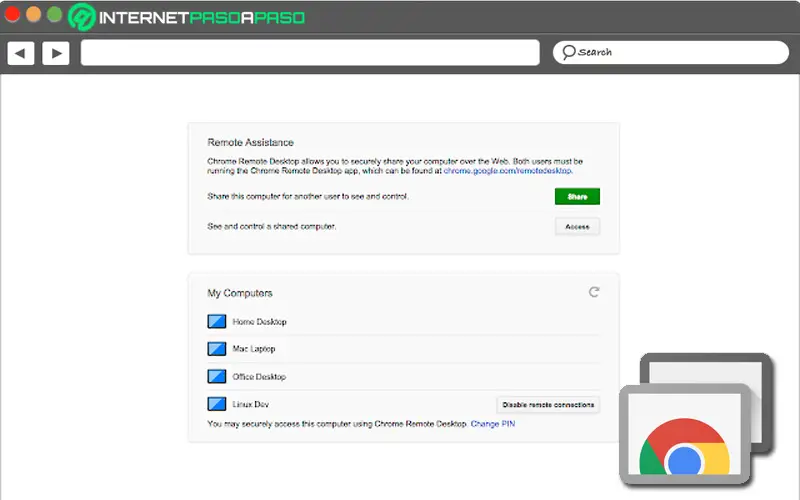Click the browser back arrow button

(21, 53)
